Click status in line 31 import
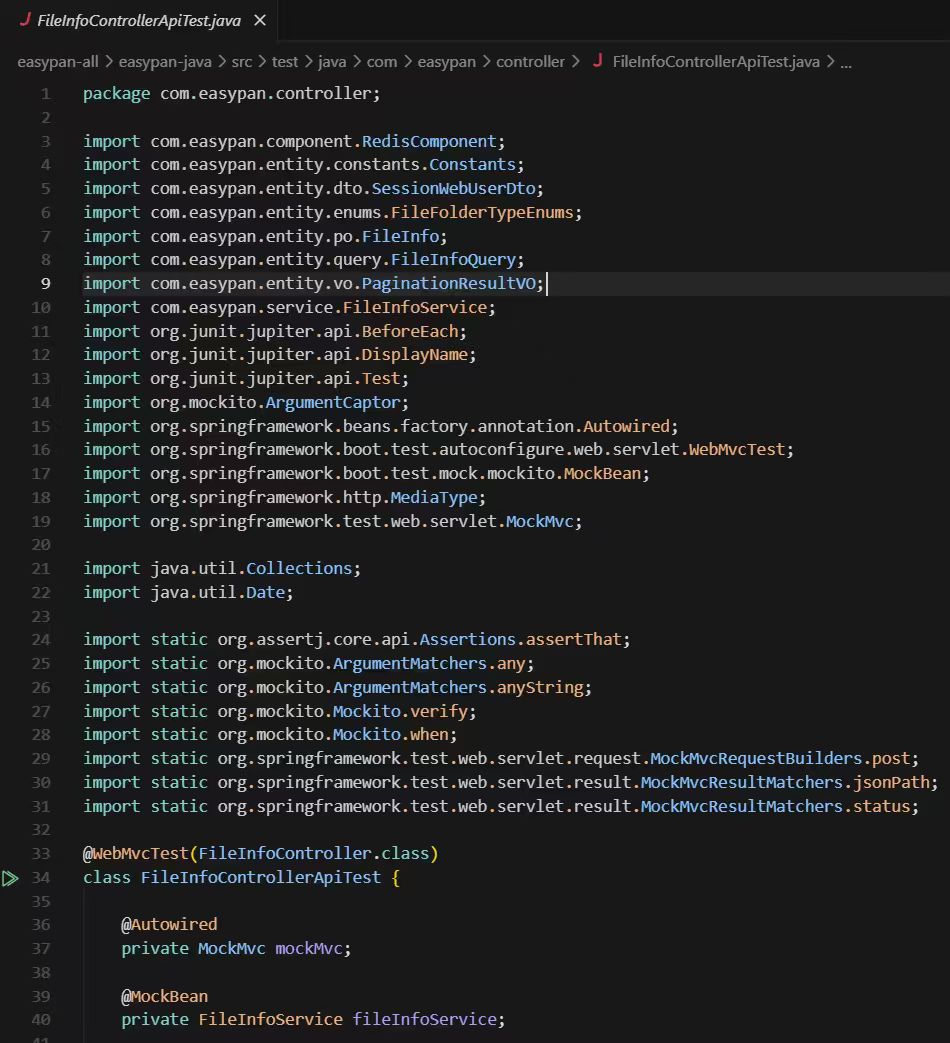 tap(881, 807)
